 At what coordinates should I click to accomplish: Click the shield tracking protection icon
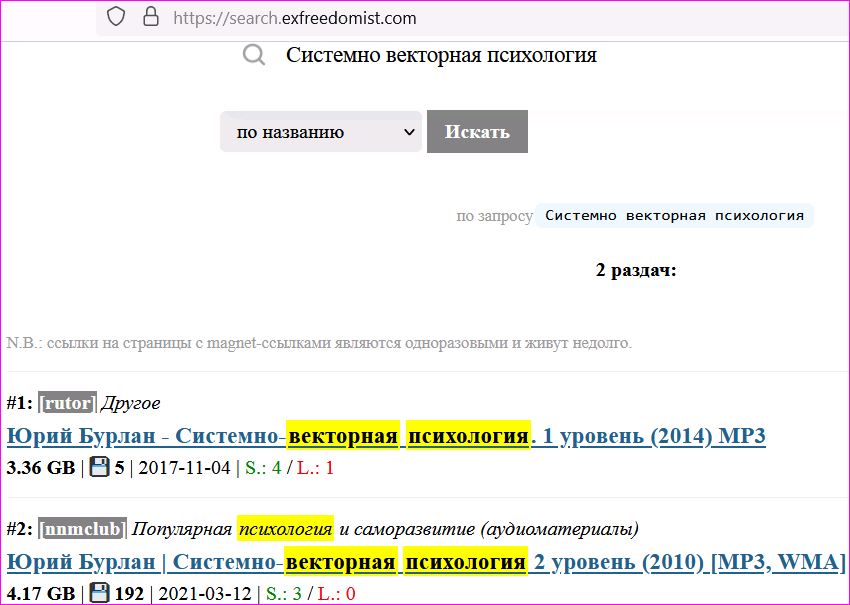tap(116, 17)
